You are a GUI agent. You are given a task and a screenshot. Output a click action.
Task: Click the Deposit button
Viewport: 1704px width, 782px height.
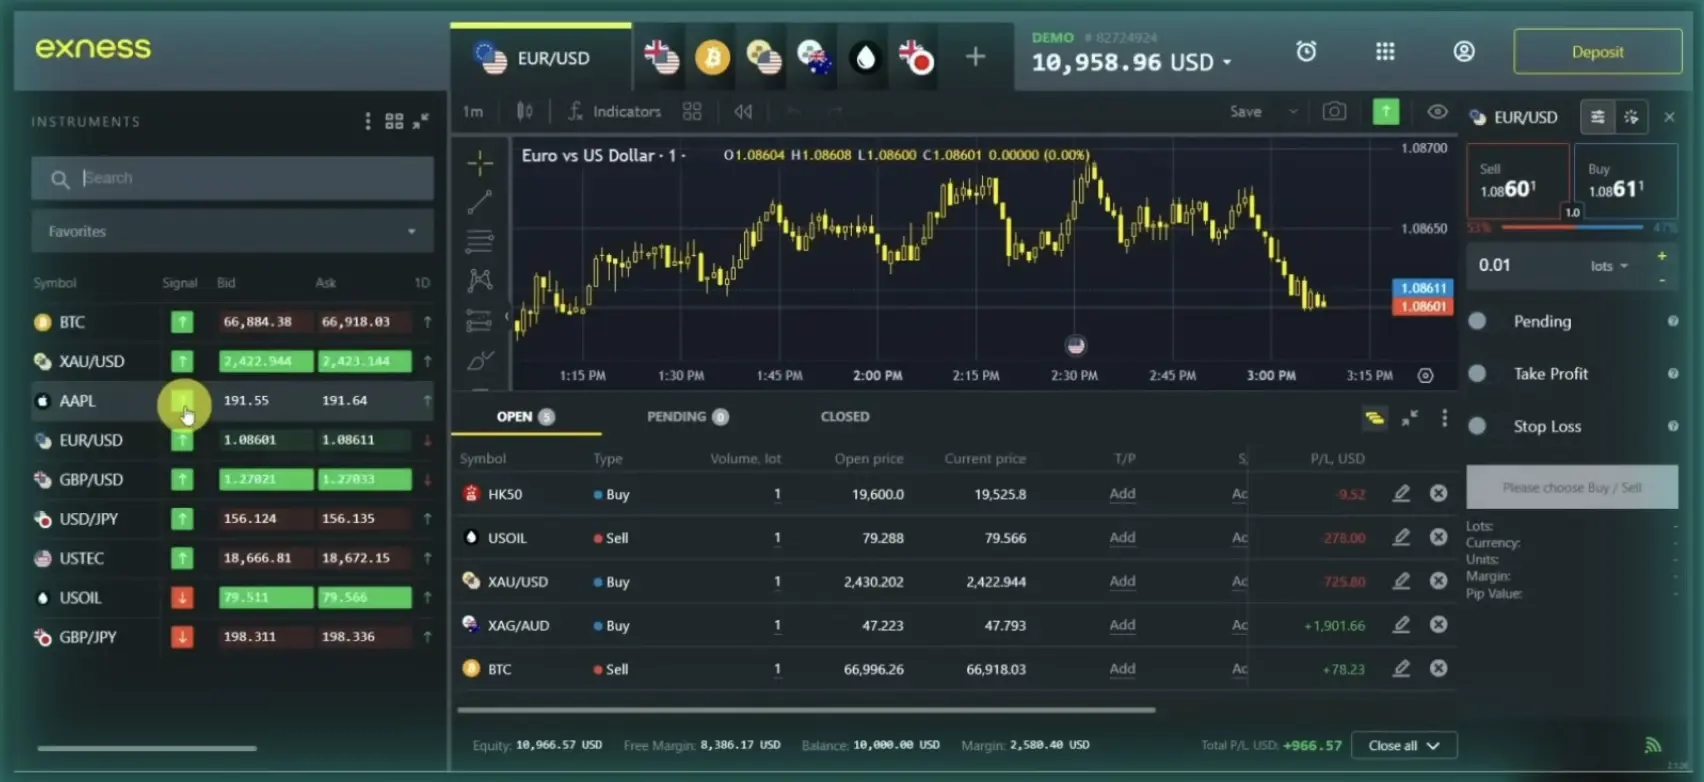1597,52
